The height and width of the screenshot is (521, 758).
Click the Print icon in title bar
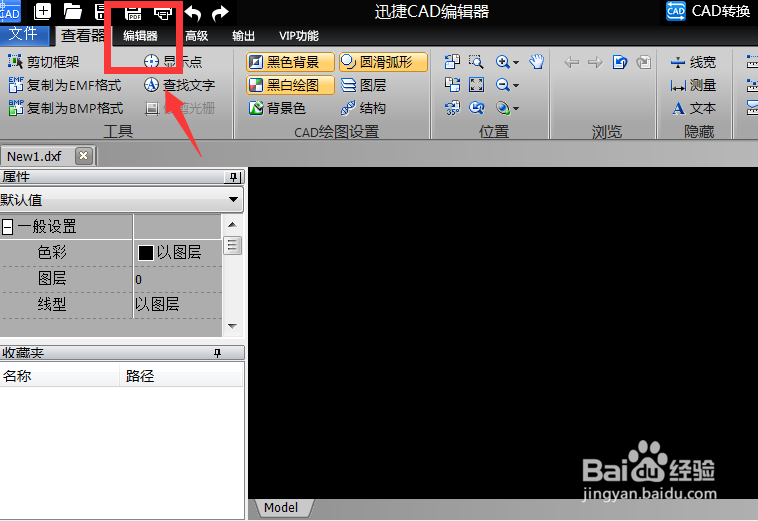(163, 13)
